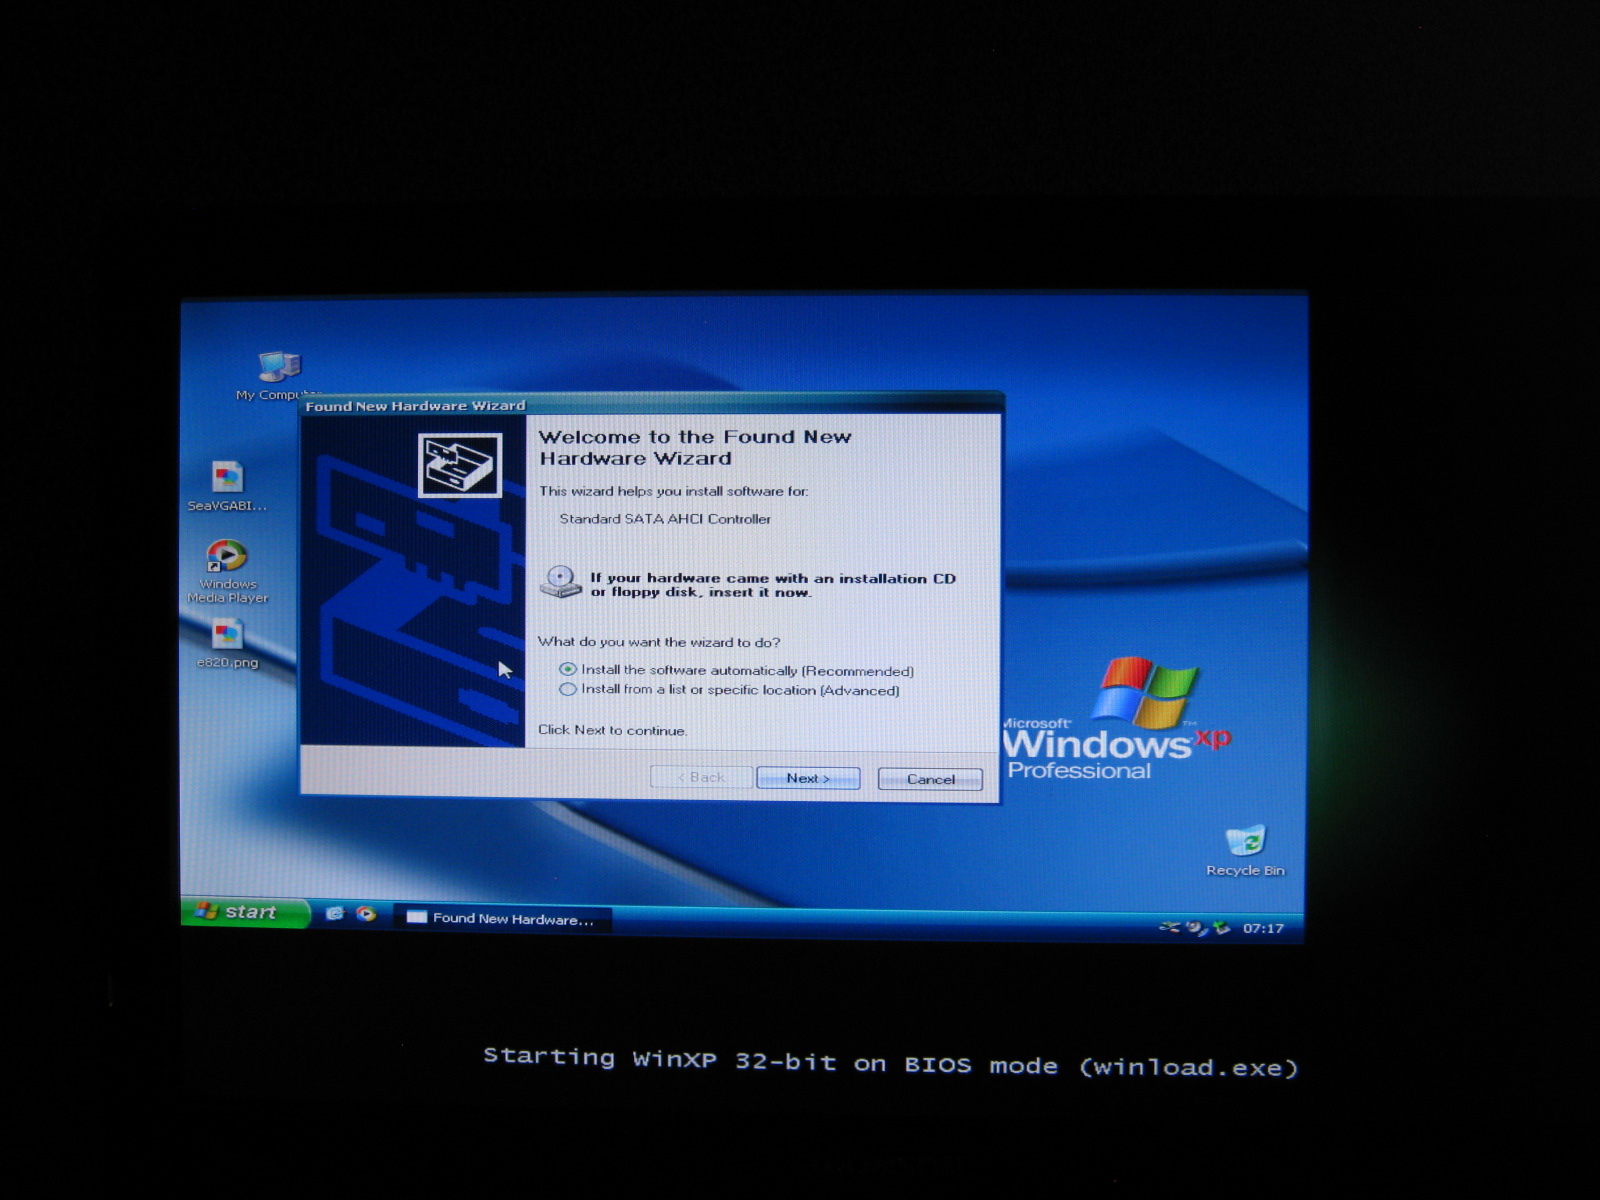Click the 'Welcome to the Found New Hardware Wizard' heading
The image size is (1600, 1200).
pos(695,448)
